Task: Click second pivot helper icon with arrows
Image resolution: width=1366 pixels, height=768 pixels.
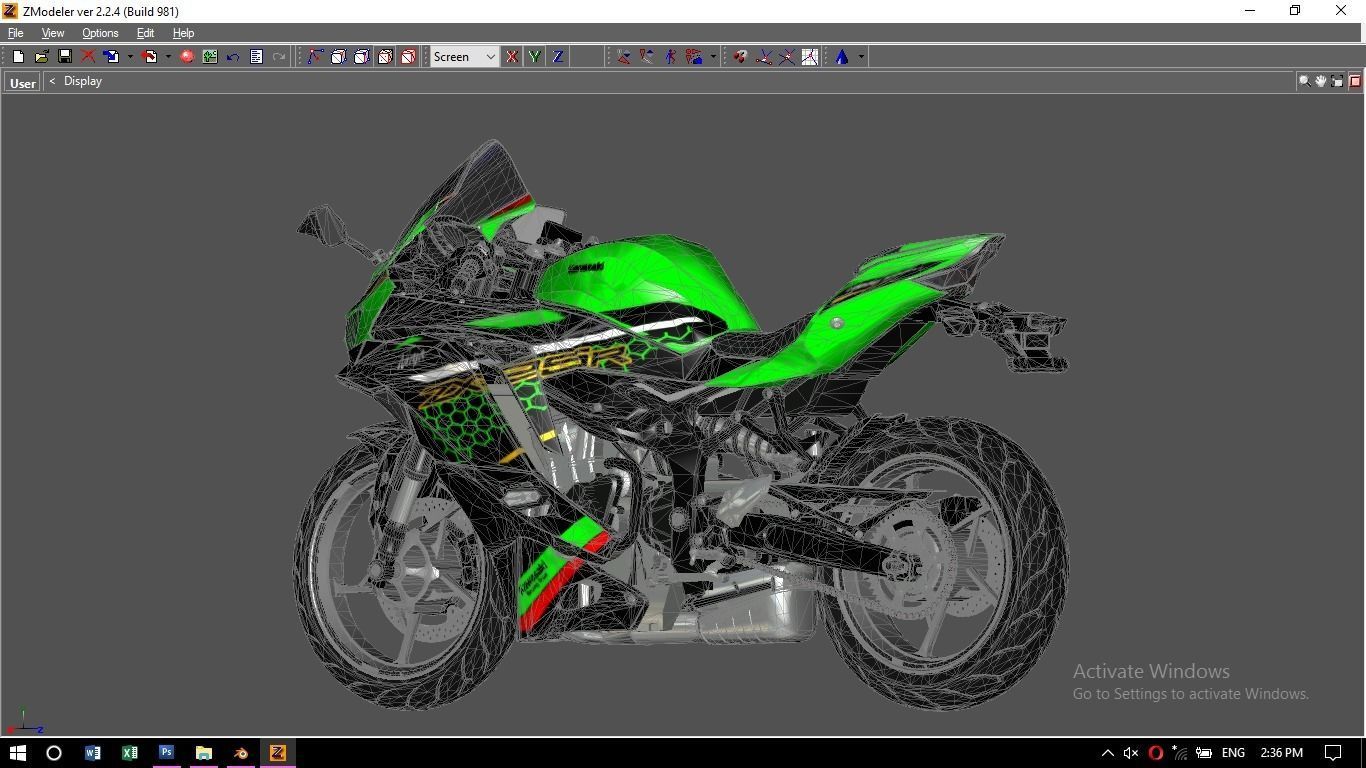Action: pos(647,57)
